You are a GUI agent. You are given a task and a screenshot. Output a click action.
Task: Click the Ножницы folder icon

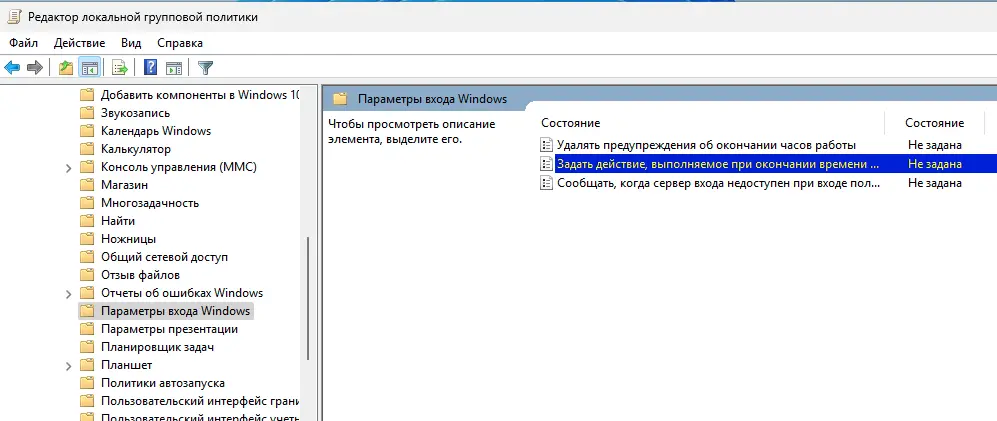click(86, 239)
